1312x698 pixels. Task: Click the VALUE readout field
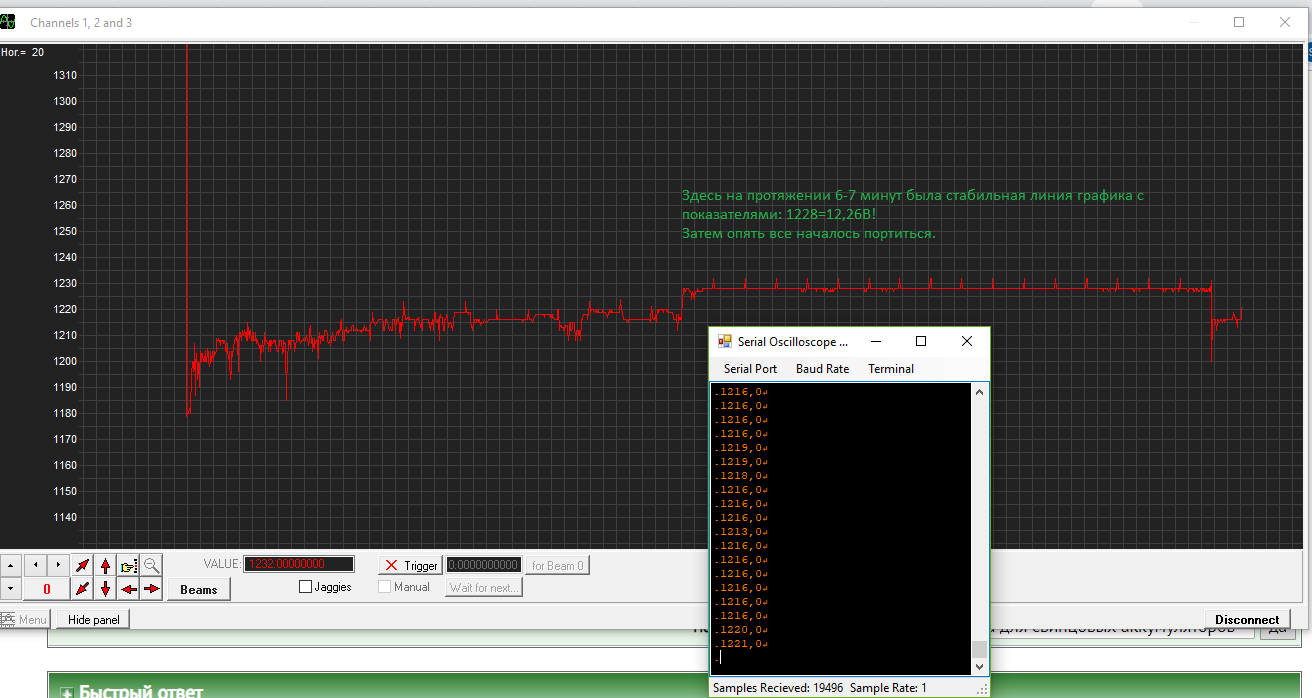tap(299, 565)
